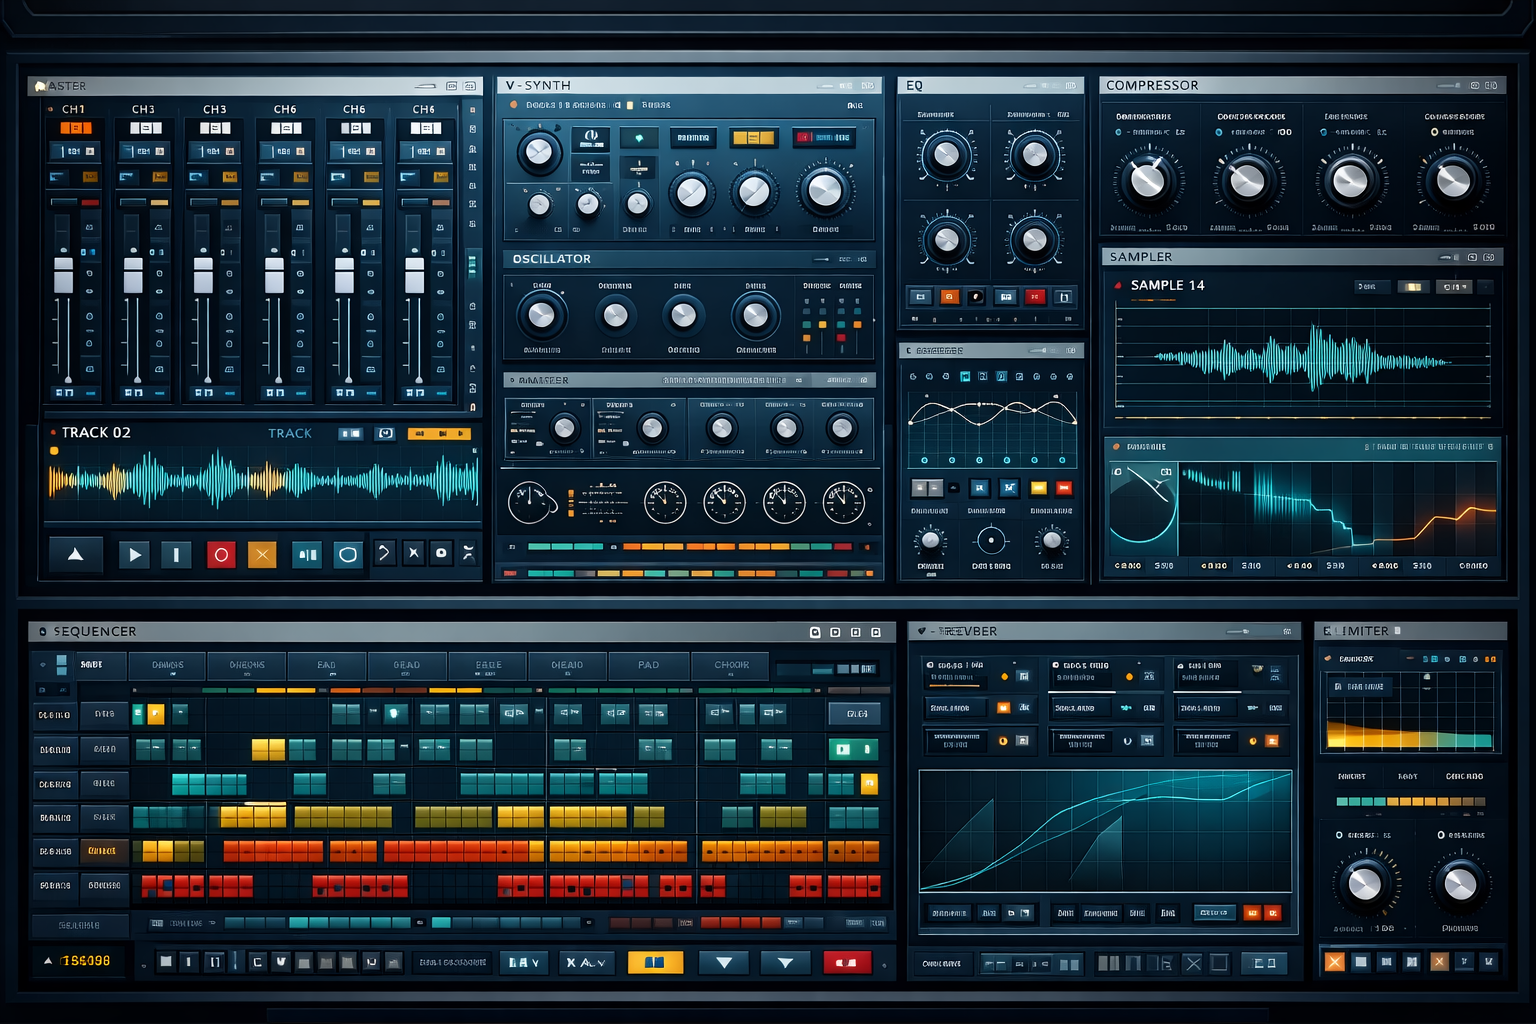Click the TRACK label button above waveform
The width and height of the screenshot is (1536, 1024).
tap(290, 433)
